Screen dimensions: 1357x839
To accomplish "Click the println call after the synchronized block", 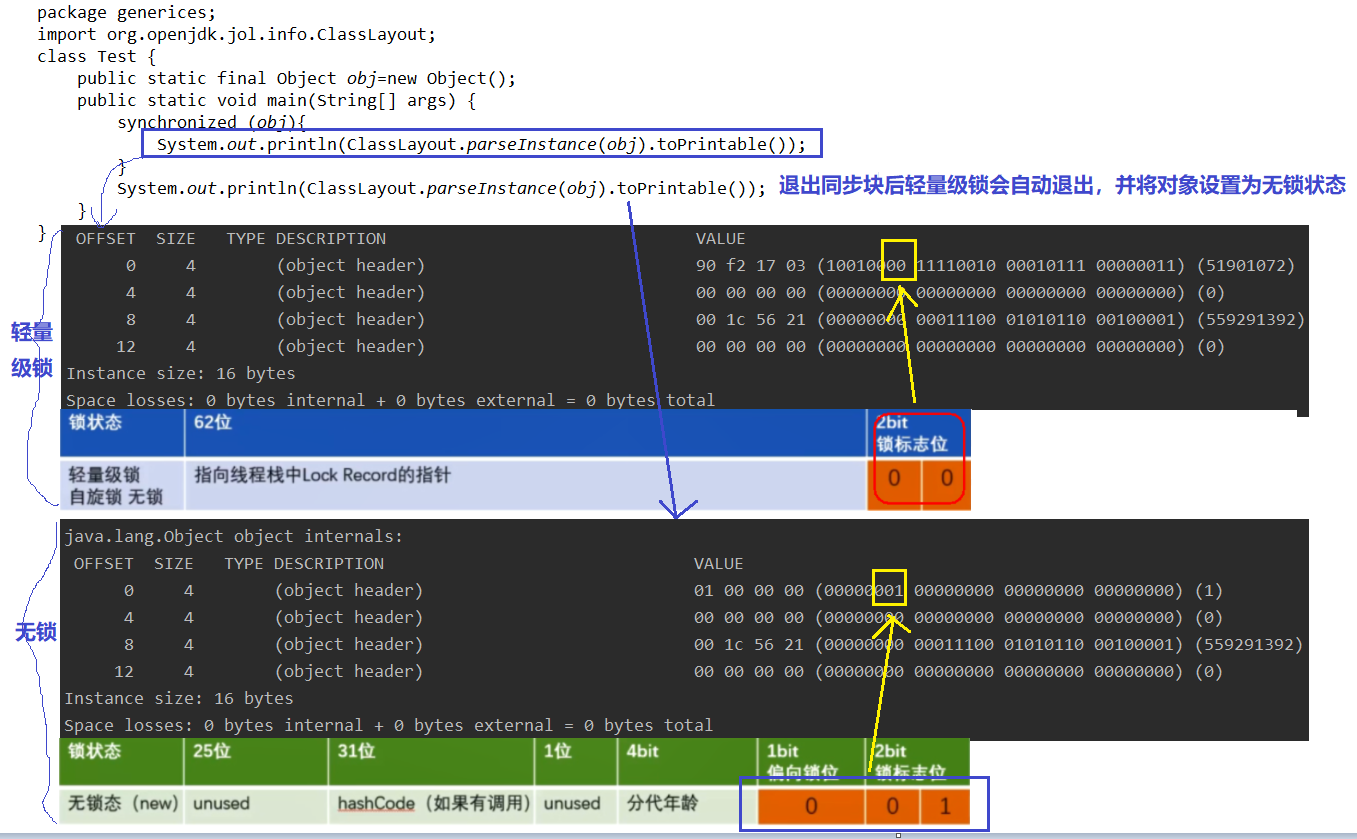I will pos(441,189).
